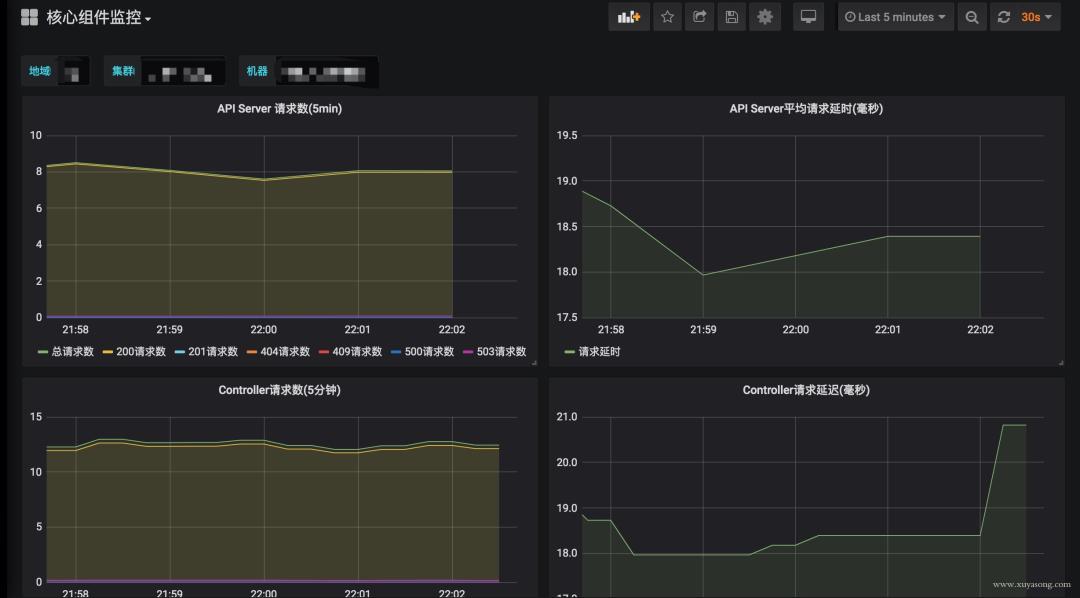The image size is (1080, 598).
Task: Refresh the dashboard using the refresh icon
Action: [x=1004, y=17]
